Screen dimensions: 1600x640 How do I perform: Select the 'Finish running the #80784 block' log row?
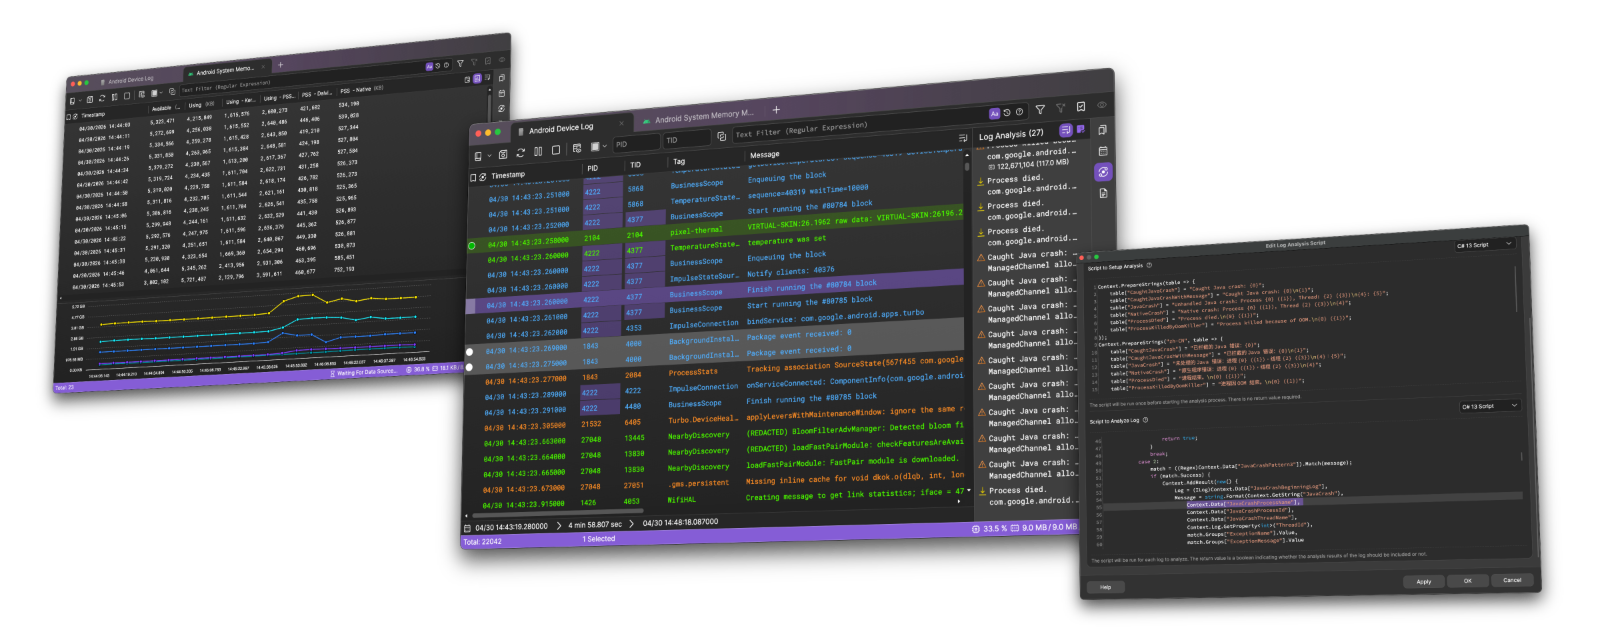pyautogui.click(x=715, y=291)
